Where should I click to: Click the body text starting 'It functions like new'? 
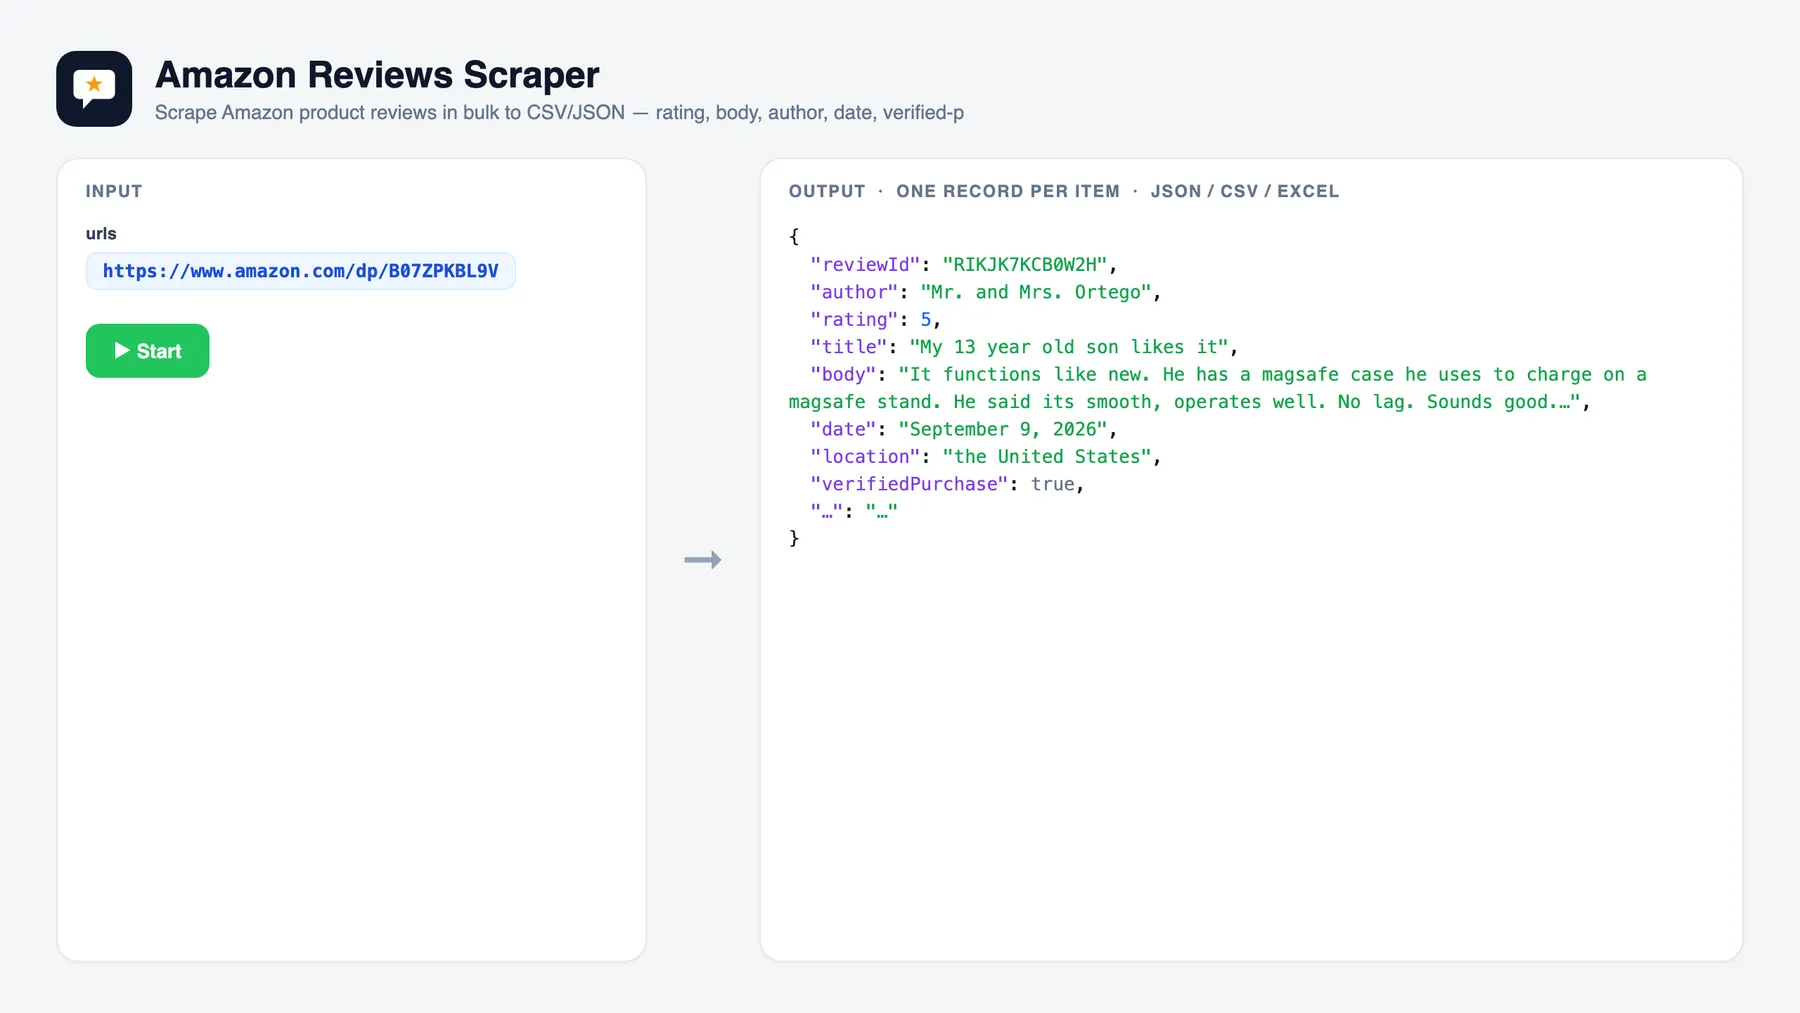pyautogui.click(x=1217, y=388)
